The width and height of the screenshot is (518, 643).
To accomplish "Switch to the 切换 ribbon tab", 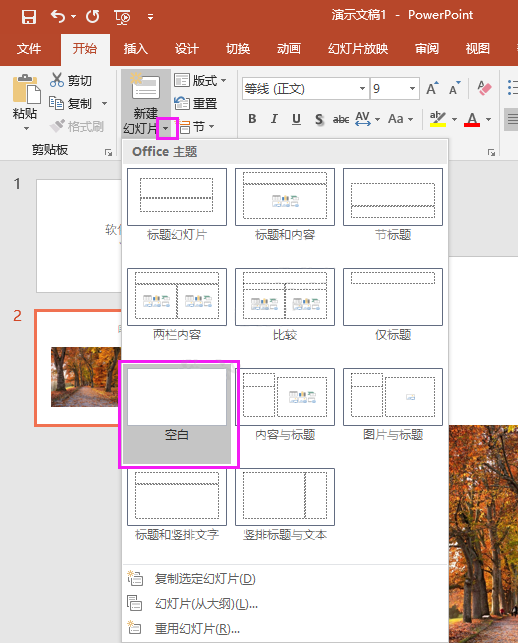I will (238, 49).
